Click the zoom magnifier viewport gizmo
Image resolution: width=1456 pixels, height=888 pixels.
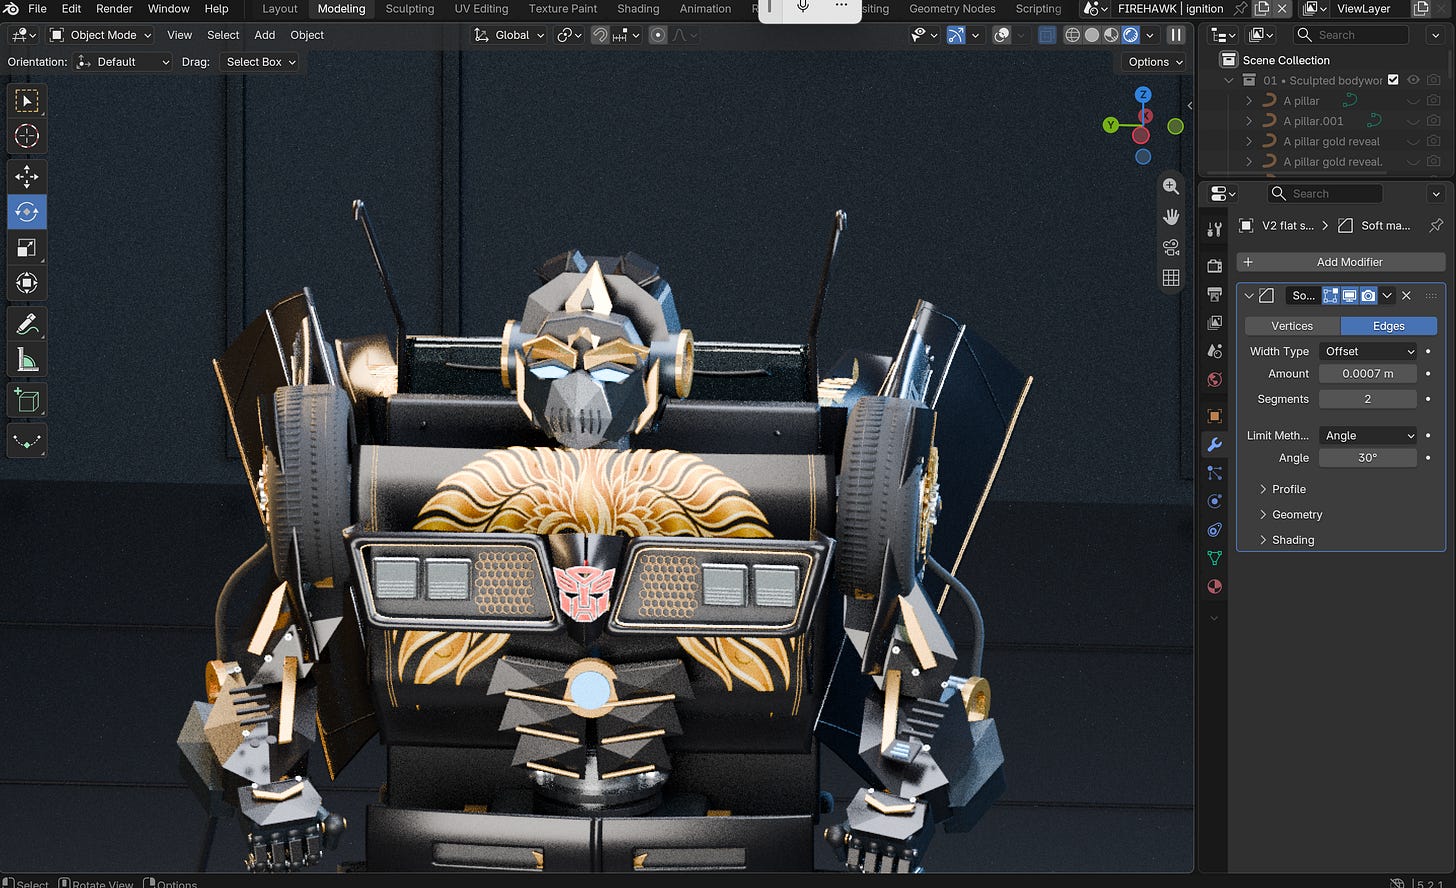pyautogui.click(x=1171, y=186)
